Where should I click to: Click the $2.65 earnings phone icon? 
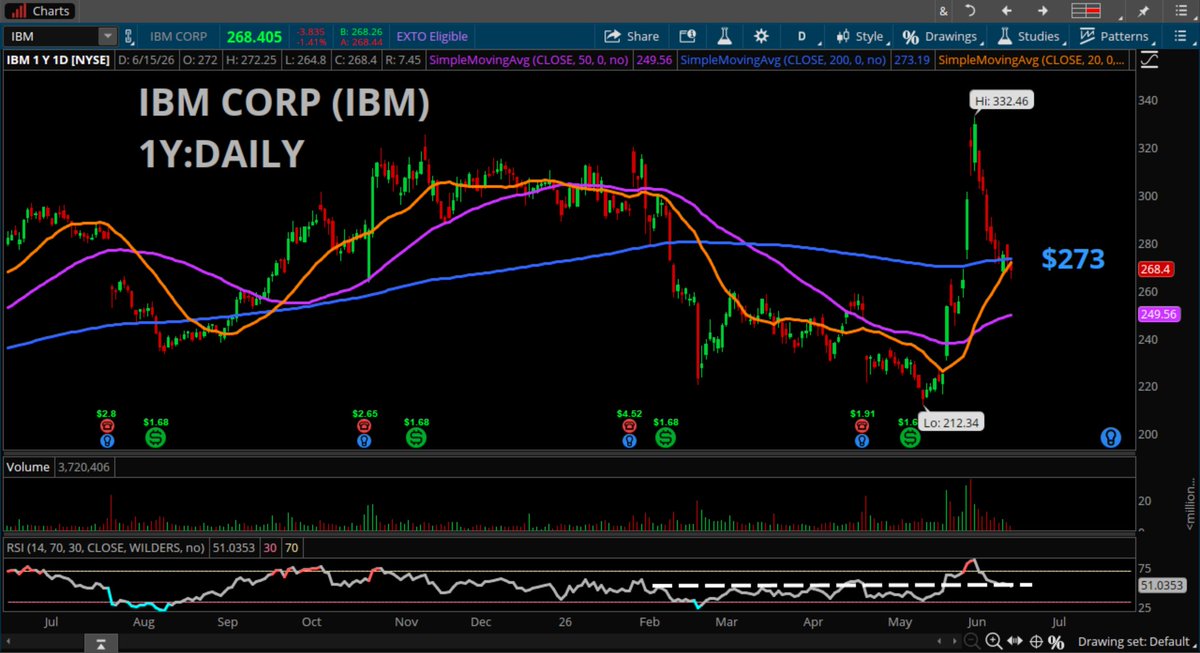pos(362,425)
